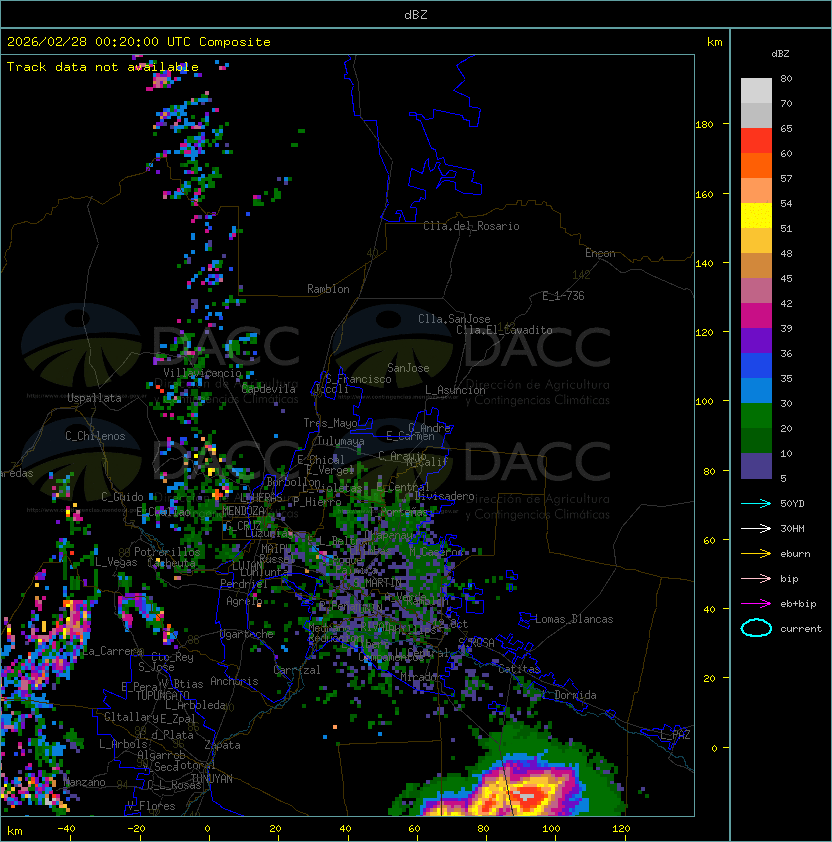The height and width of the screenshot is (842, 832).
Task: Click the white 30HM arrow legend icon
Action: (x=756, y=528)
